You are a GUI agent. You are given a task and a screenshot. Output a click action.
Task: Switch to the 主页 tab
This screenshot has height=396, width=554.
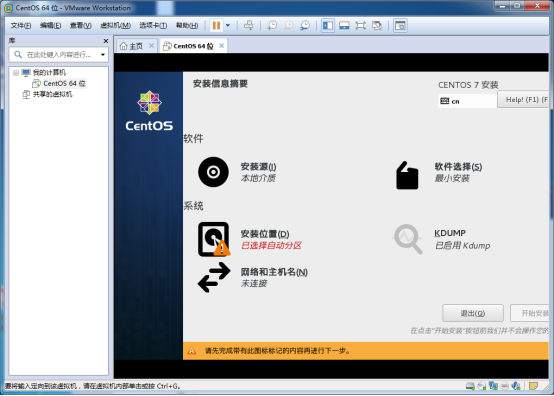[x=132, y=46]
